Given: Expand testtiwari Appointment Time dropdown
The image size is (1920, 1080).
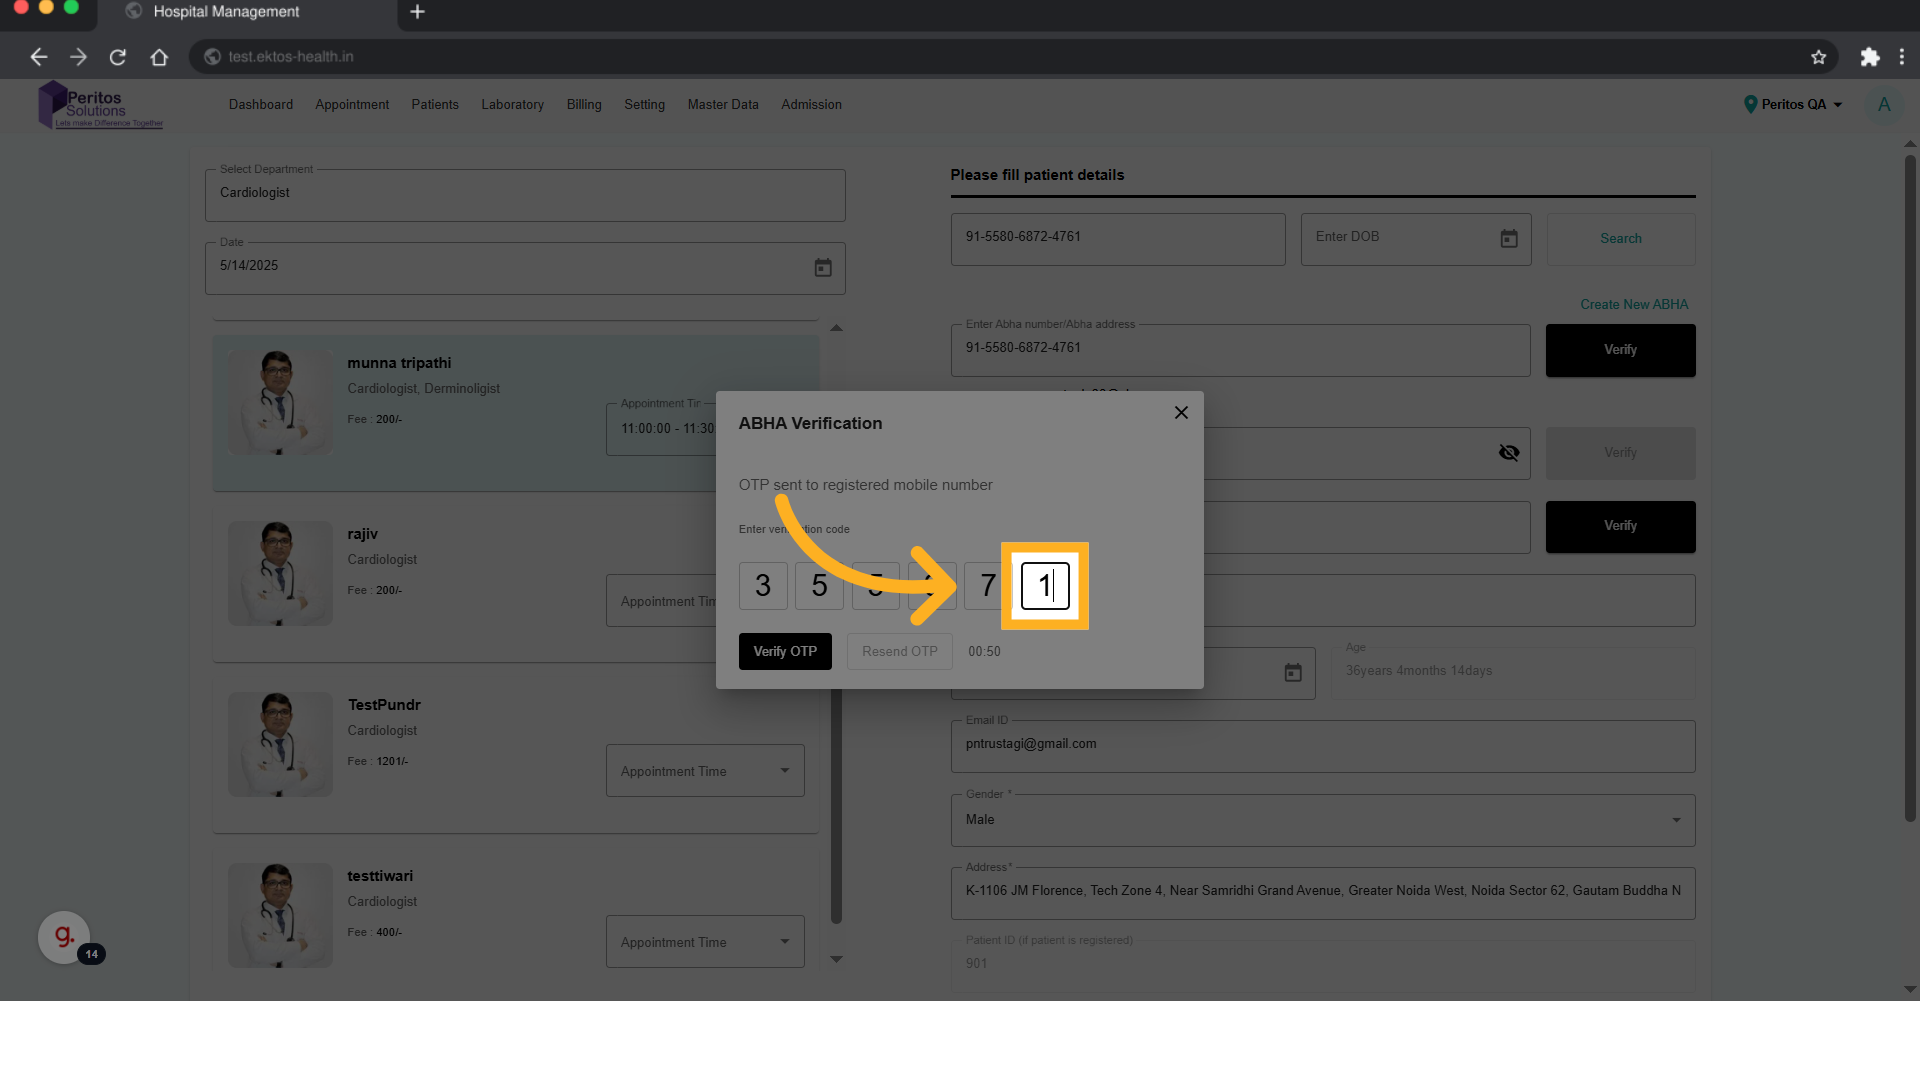Looking at the screenshot, I should point(705,942).
